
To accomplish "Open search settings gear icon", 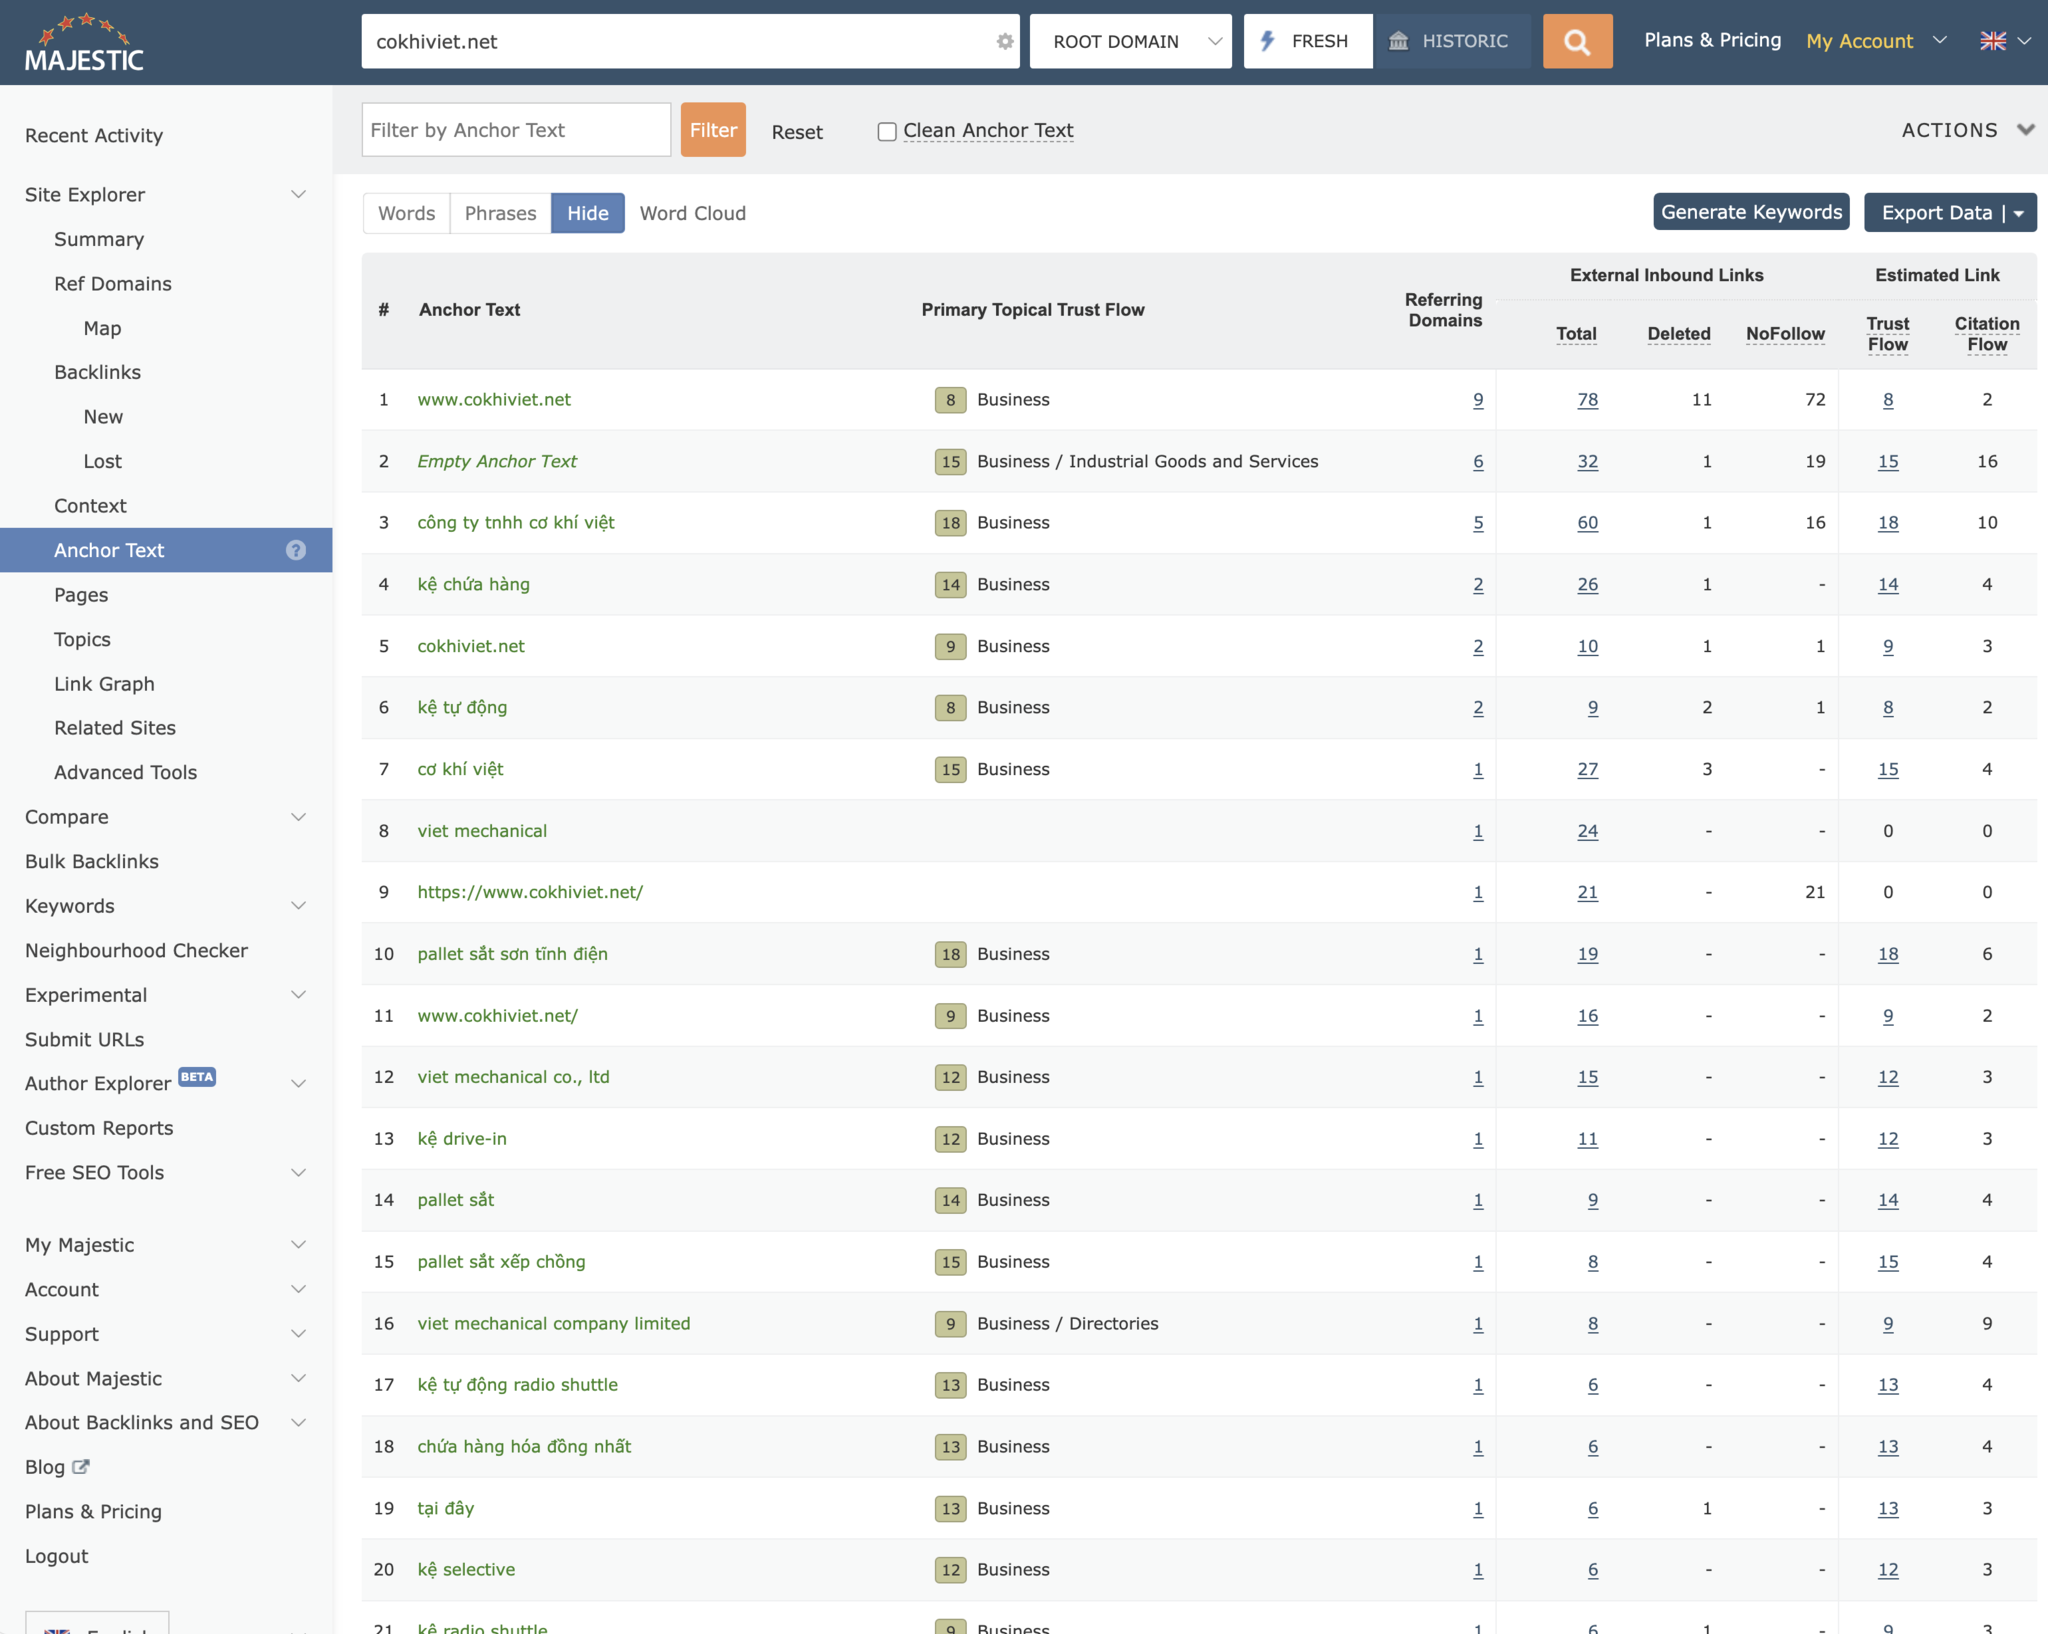I will (1004, 41).
